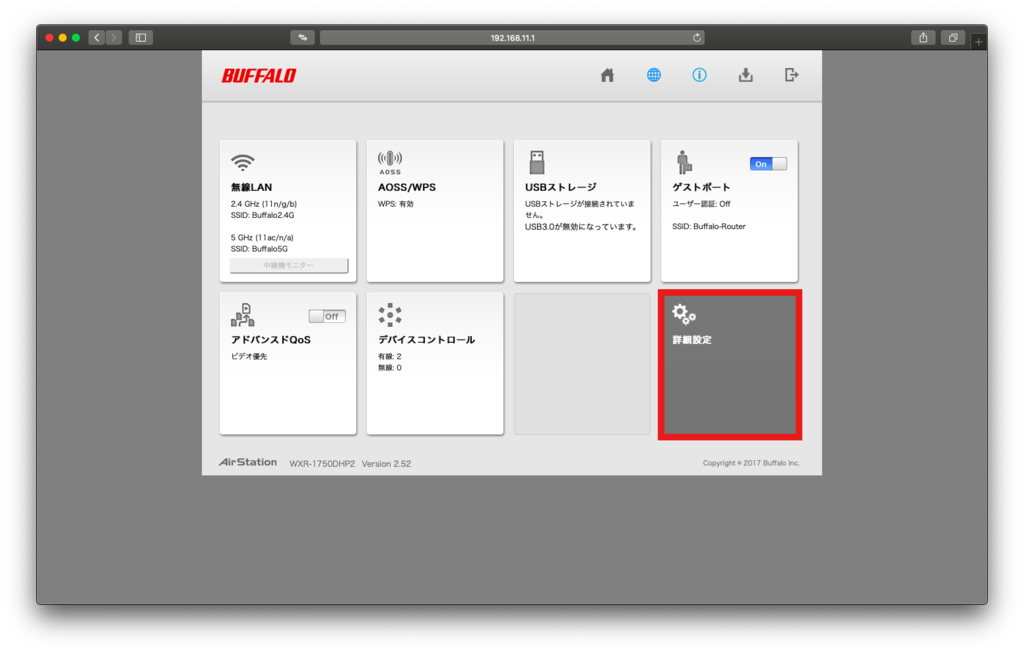Click the Version 2.52 text
Screen dimensions: 1024x653
[387, 464]
